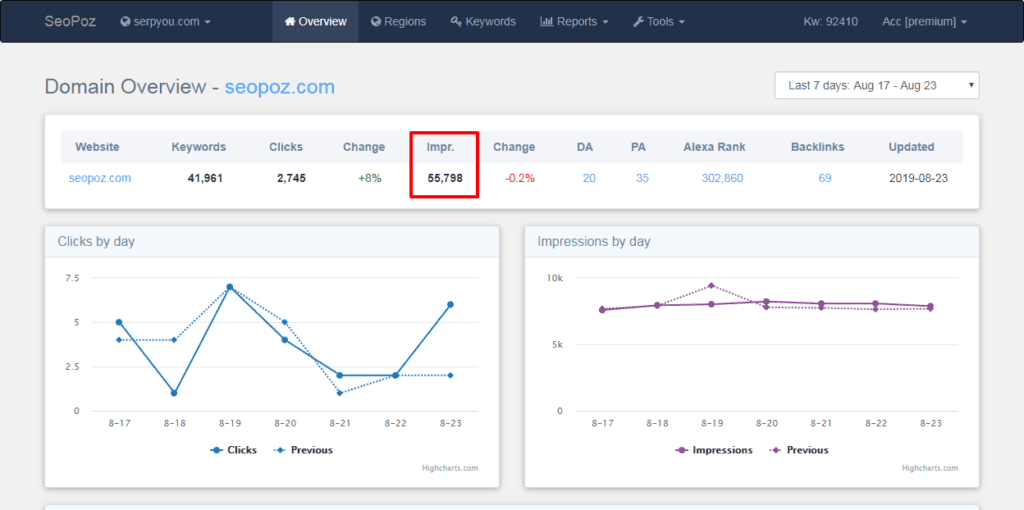
Task: Click the 55,798 impressions value
Action: 445,178
